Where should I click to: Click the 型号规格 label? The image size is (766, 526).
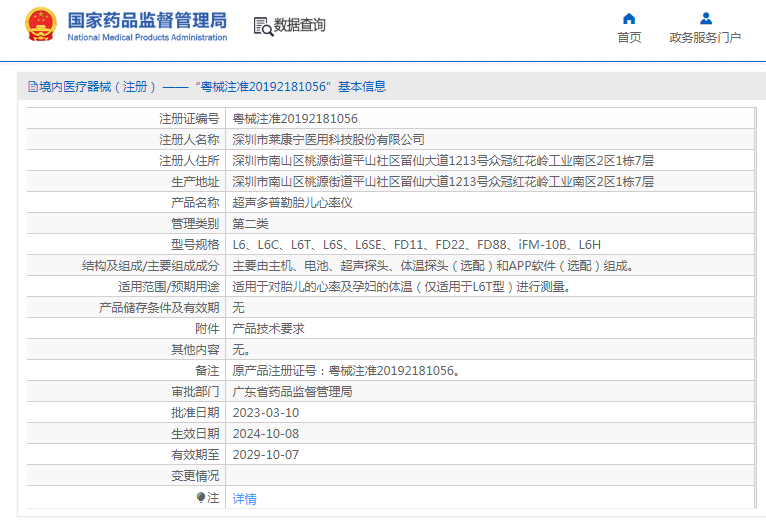click(x=195, y=245)
